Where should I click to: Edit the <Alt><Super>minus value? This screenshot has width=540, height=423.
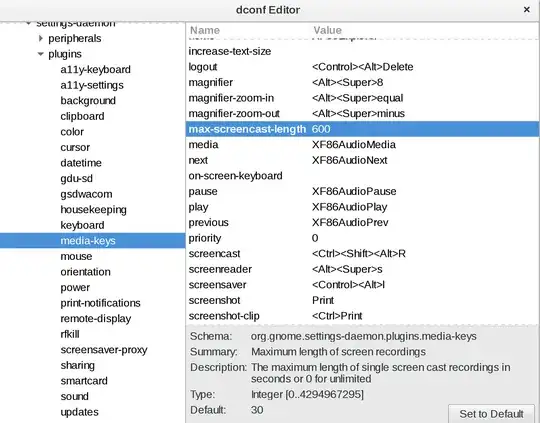coord(358,114)
